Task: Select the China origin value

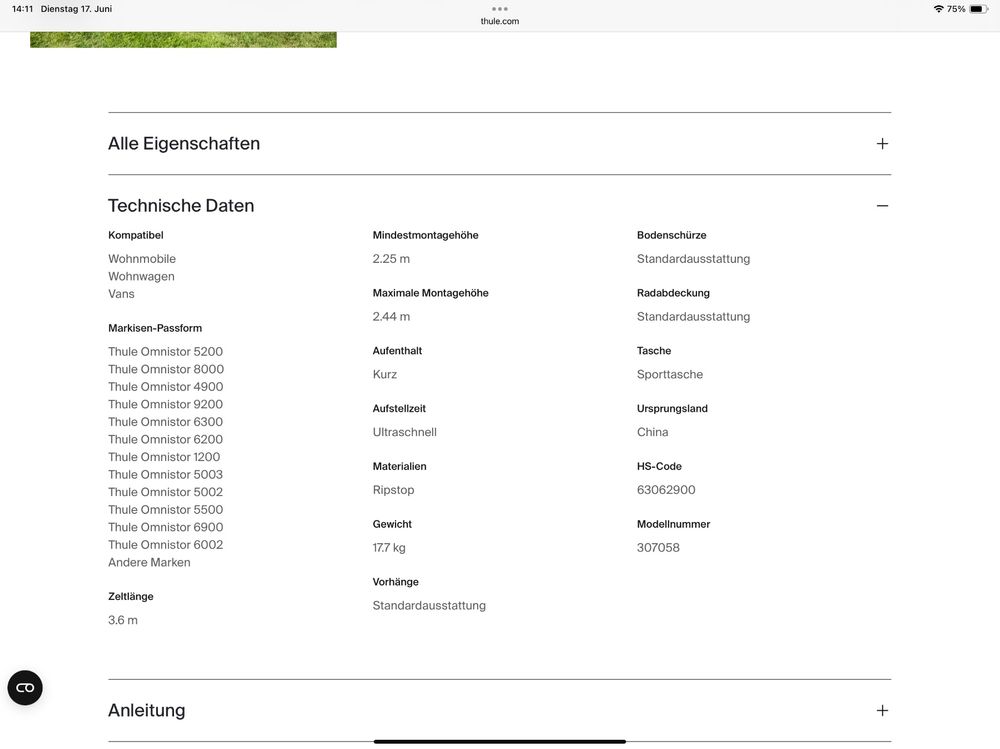Action: click(652, 432)
